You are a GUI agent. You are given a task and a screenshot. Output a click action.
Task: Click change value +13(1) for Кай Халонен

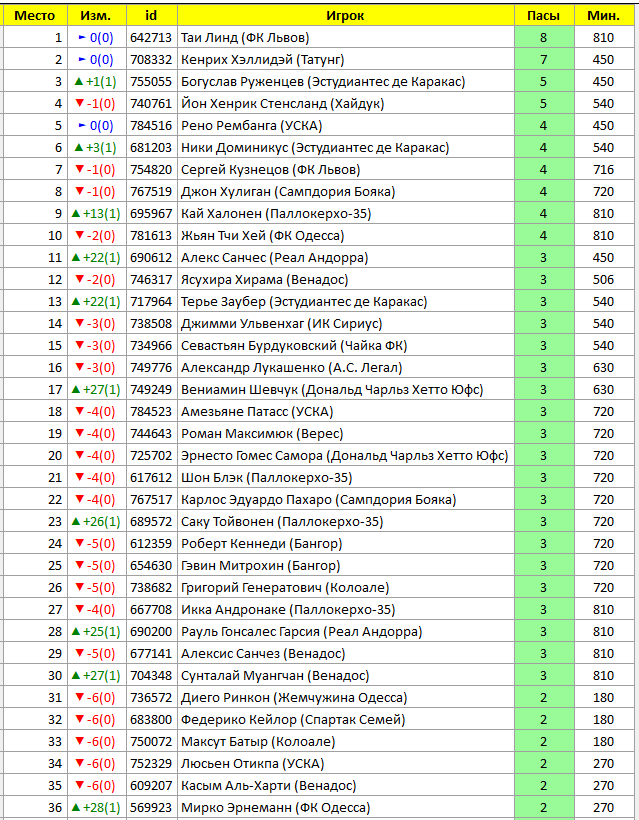tap(101, 213)
